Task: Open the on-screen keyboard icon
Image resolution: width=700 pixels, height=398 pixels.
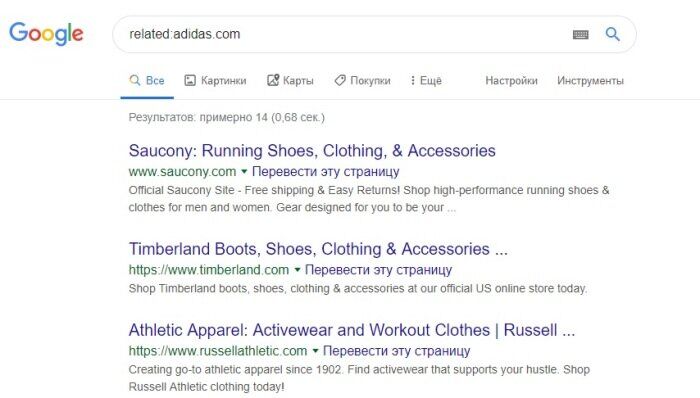Action: (x=580, y=34)
